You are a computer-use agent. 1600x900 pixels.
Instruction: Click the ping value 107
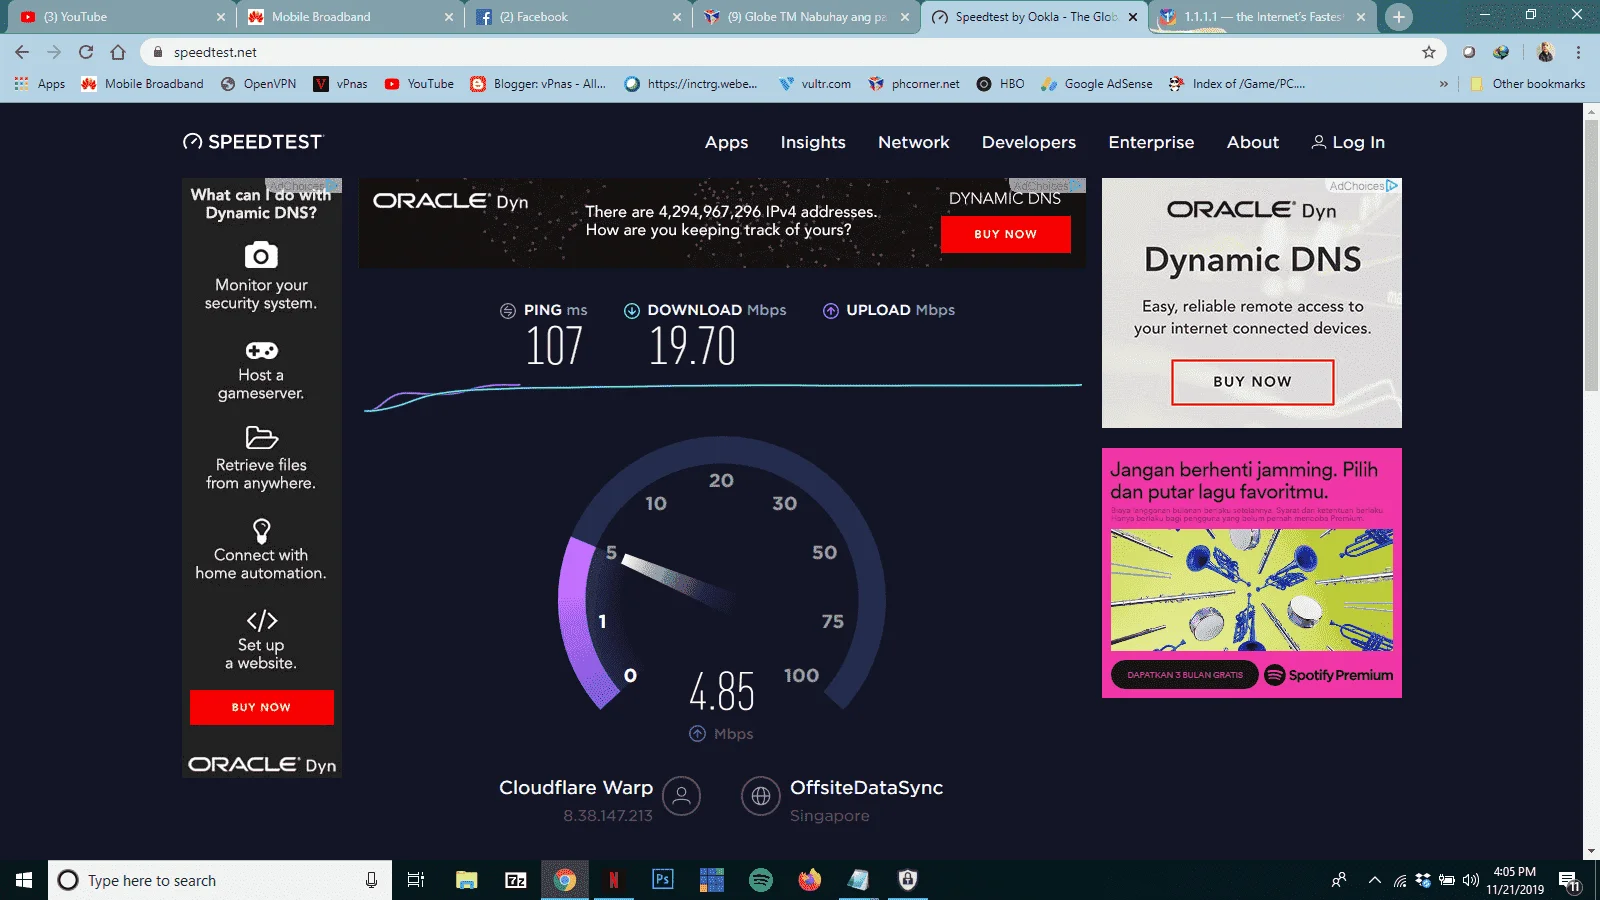pos(554,346)
